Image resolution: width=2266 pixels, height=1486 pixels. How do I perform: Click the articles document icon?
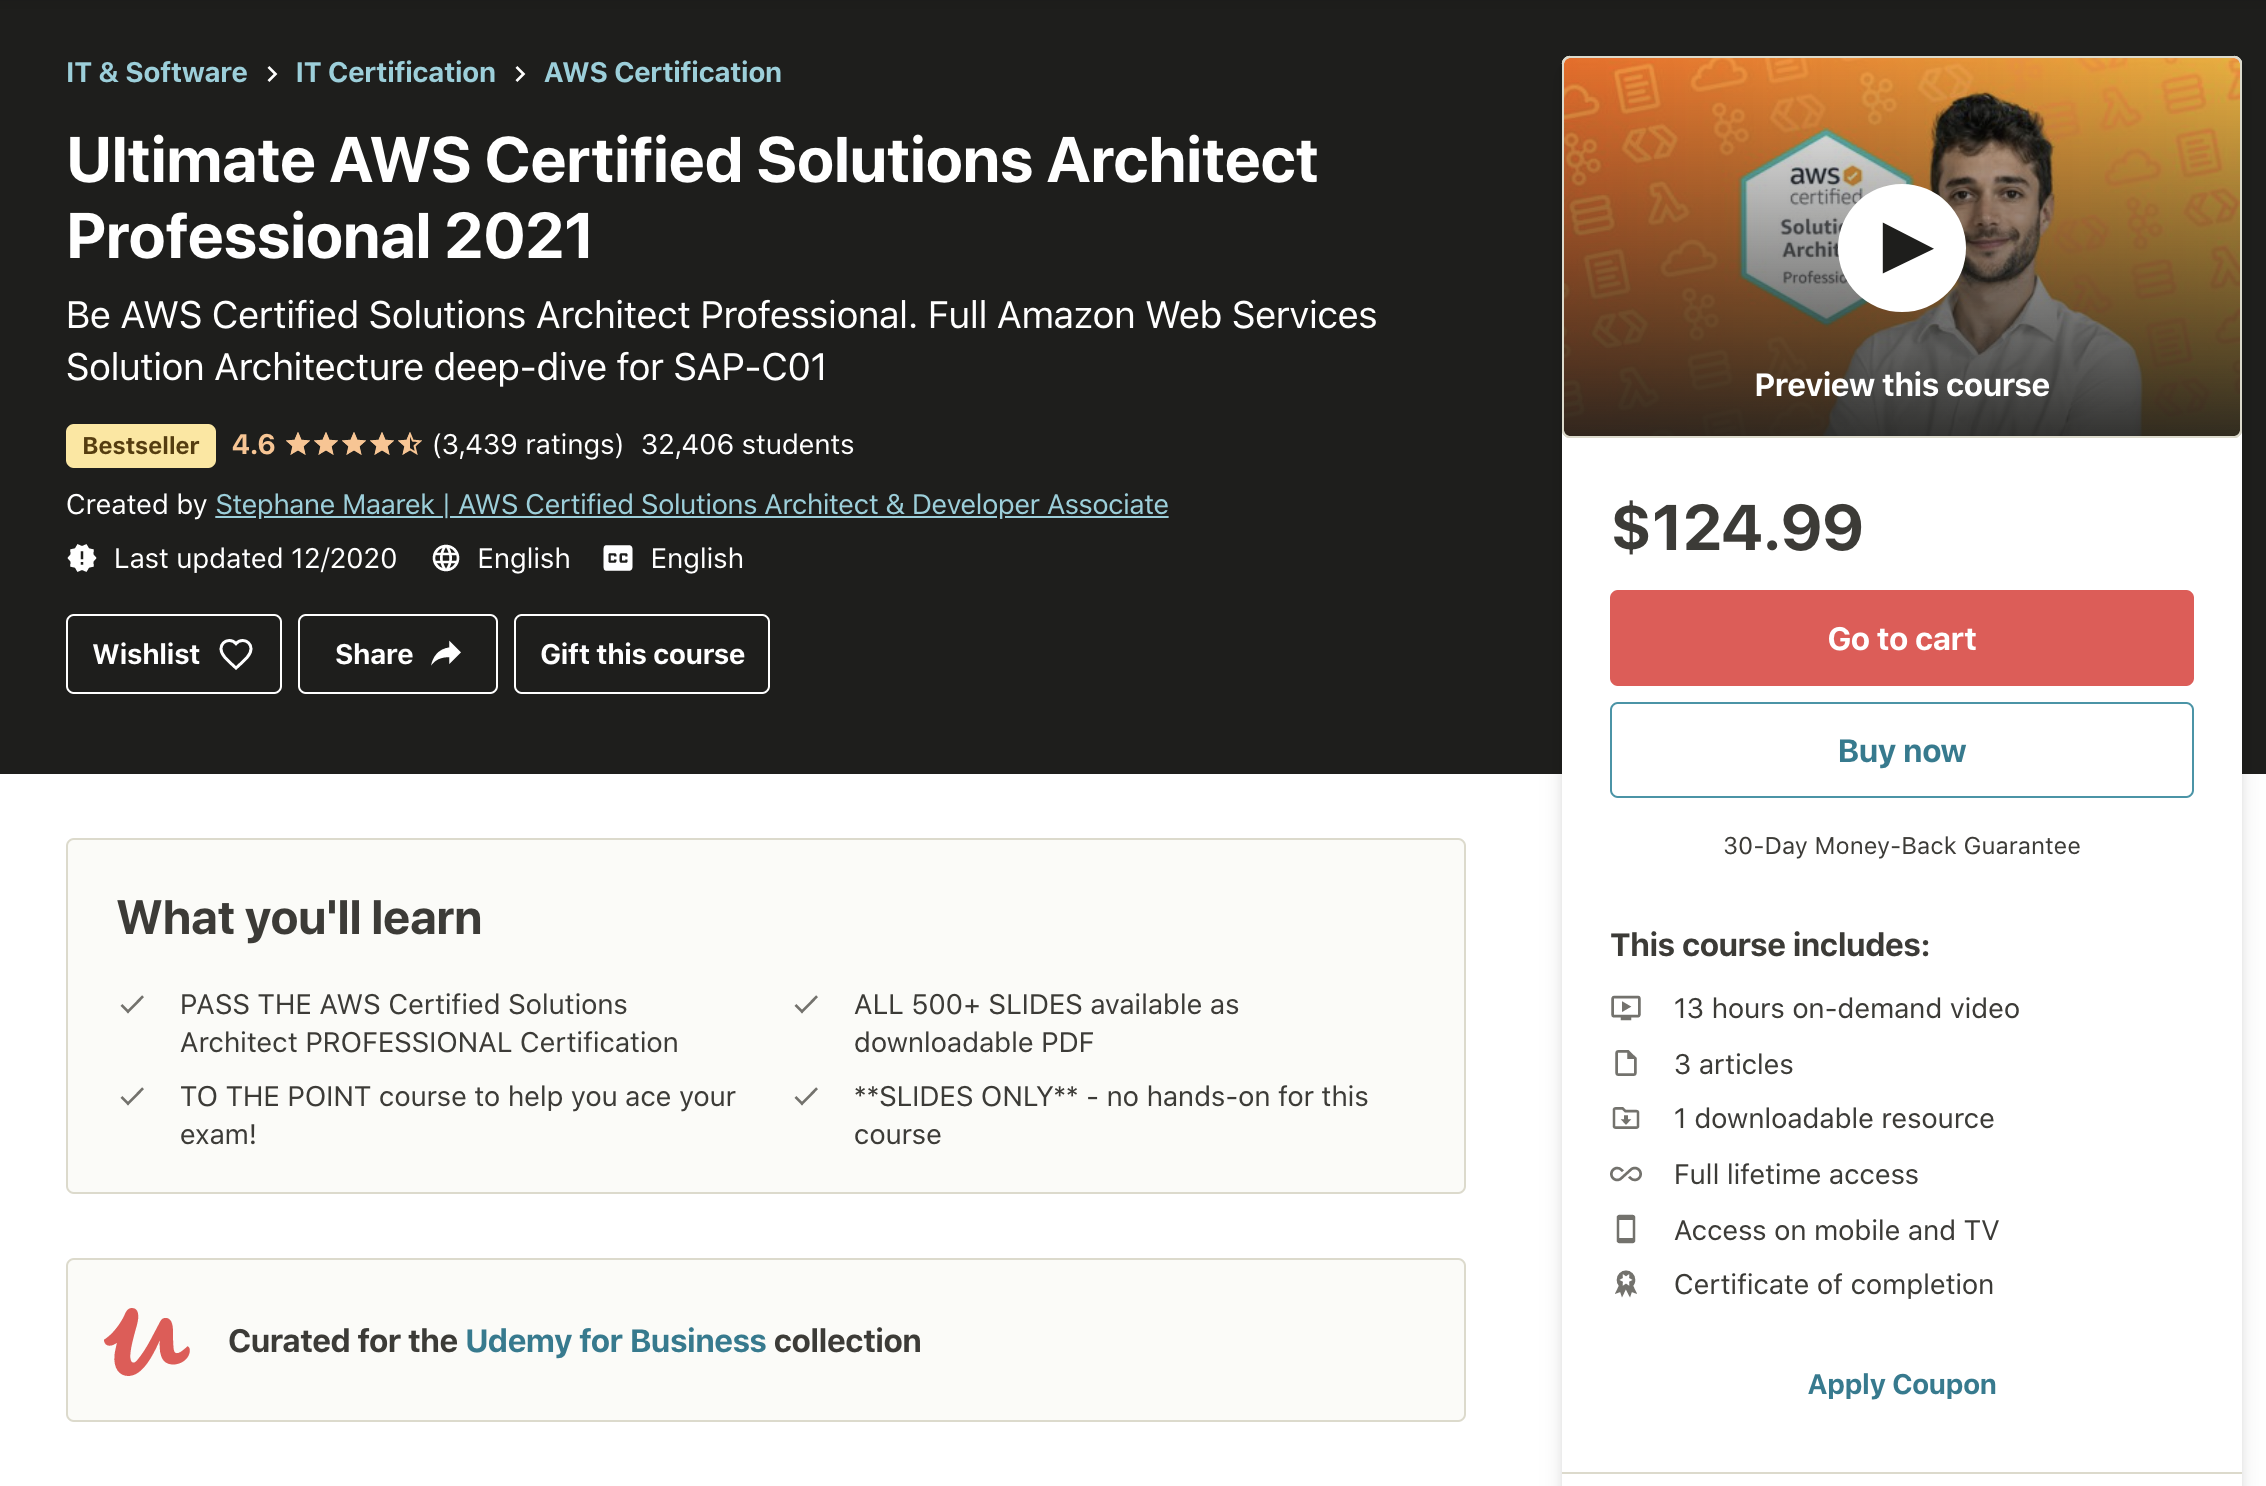[1626, 1063]
